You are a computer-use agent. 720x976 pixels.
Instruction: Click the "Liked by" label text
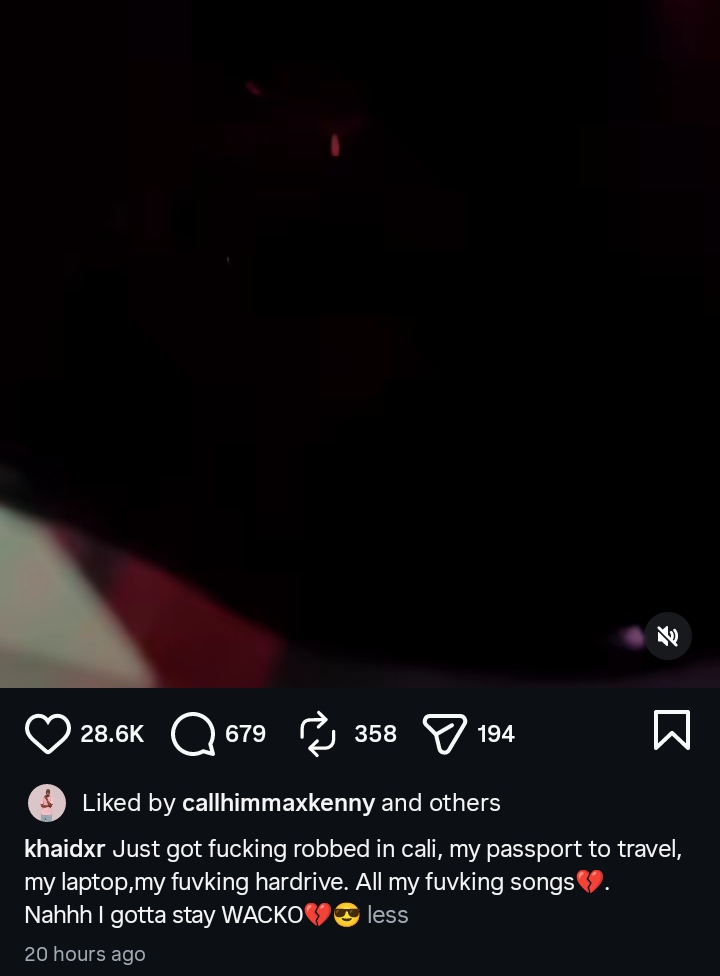(129, 803)
